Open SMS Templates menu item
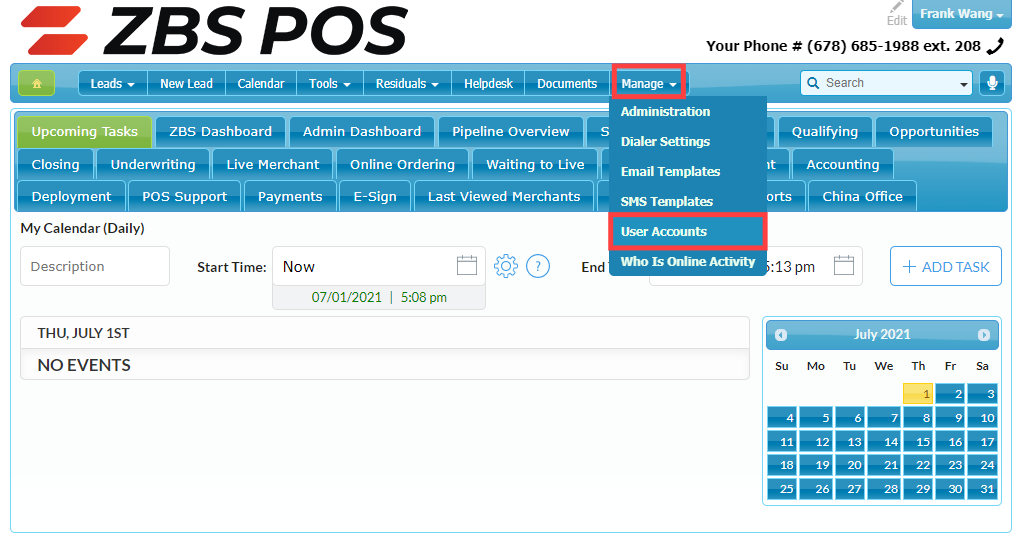Image resolution: width=1022 pixels, height=554 pixels. click(666, 201)
